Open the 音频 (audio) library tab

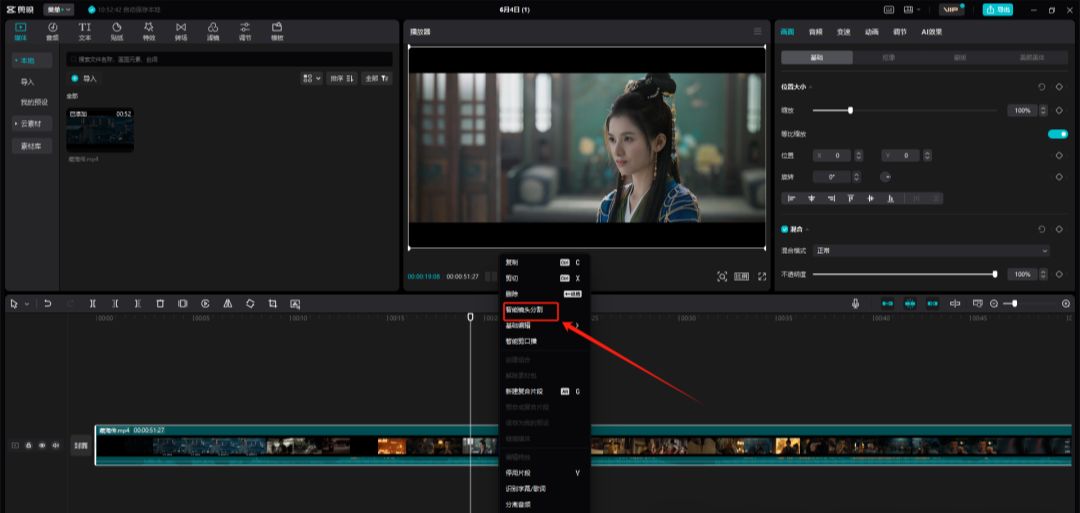tap(52, 31)
